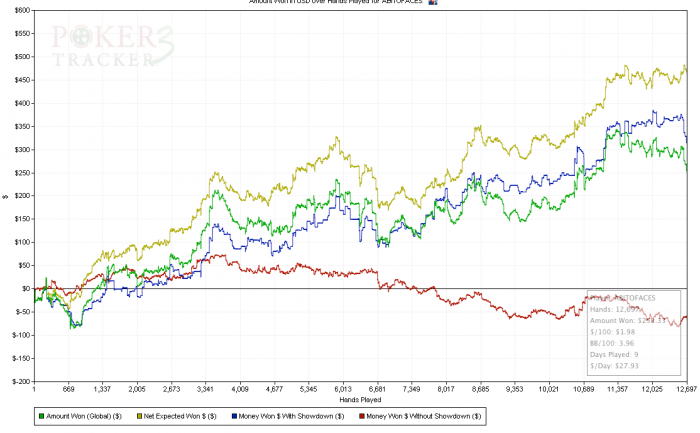Screen dimensions: 700x433
Task: Click the '669' x-axis label
Action: coord(68,389)
